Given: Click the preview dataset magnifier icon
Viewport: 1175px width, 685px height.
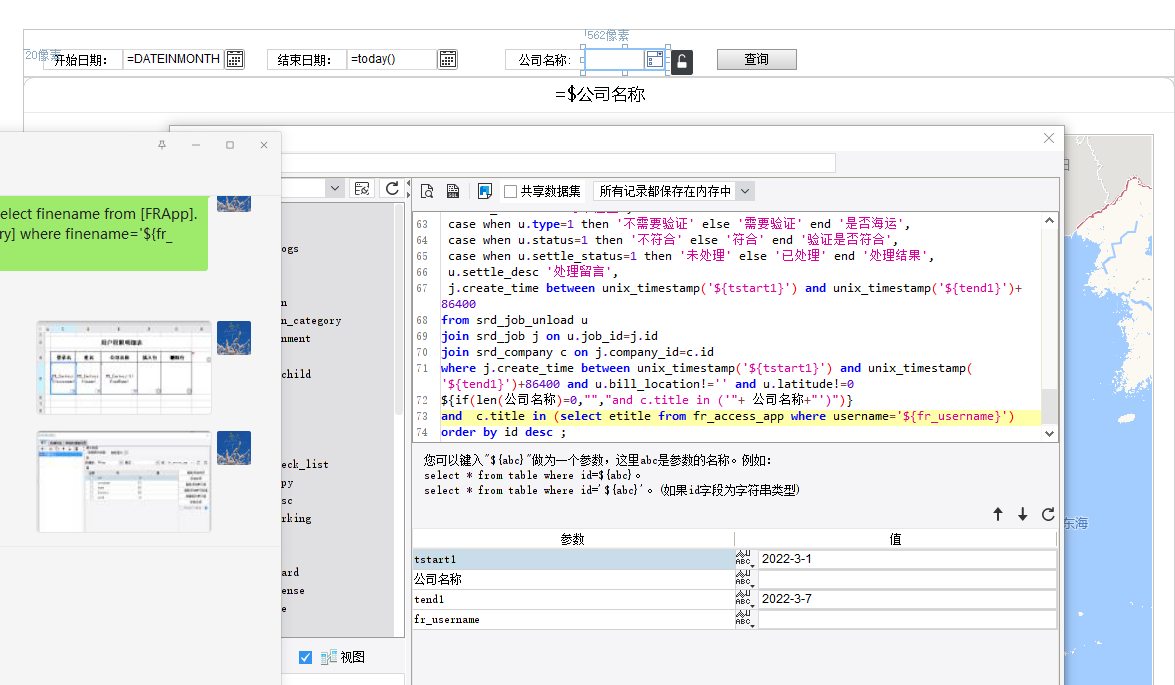Looking at the screenshot, I should [x=427, y=191].
